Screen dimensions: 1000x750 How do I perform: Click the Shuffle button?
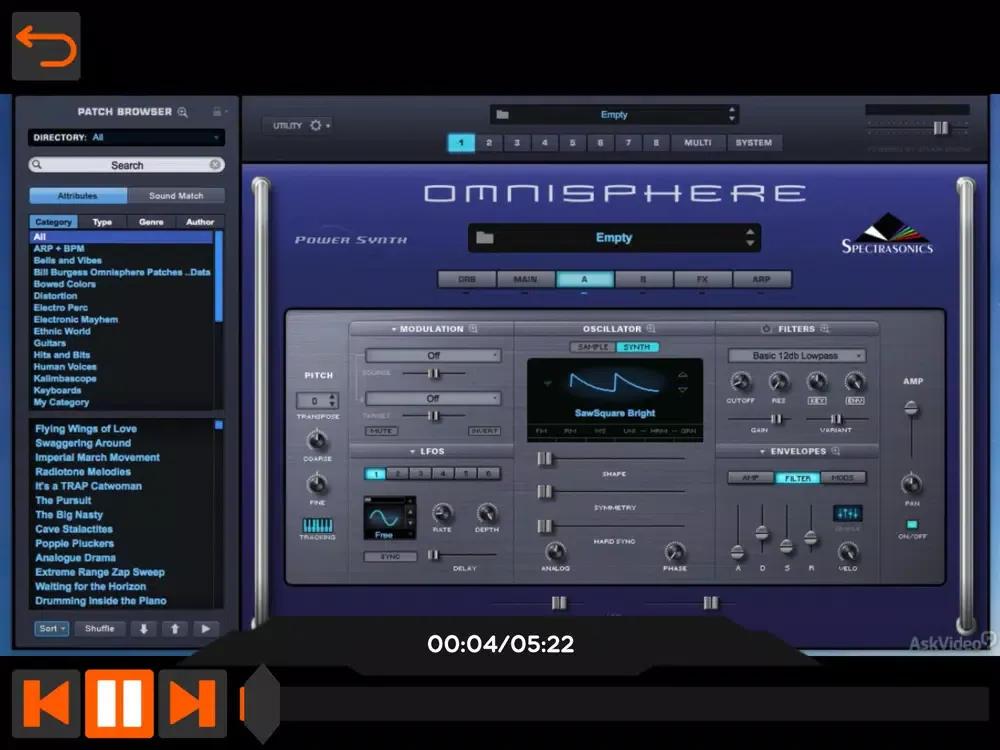pyautogui.click(x=99, y=629)
